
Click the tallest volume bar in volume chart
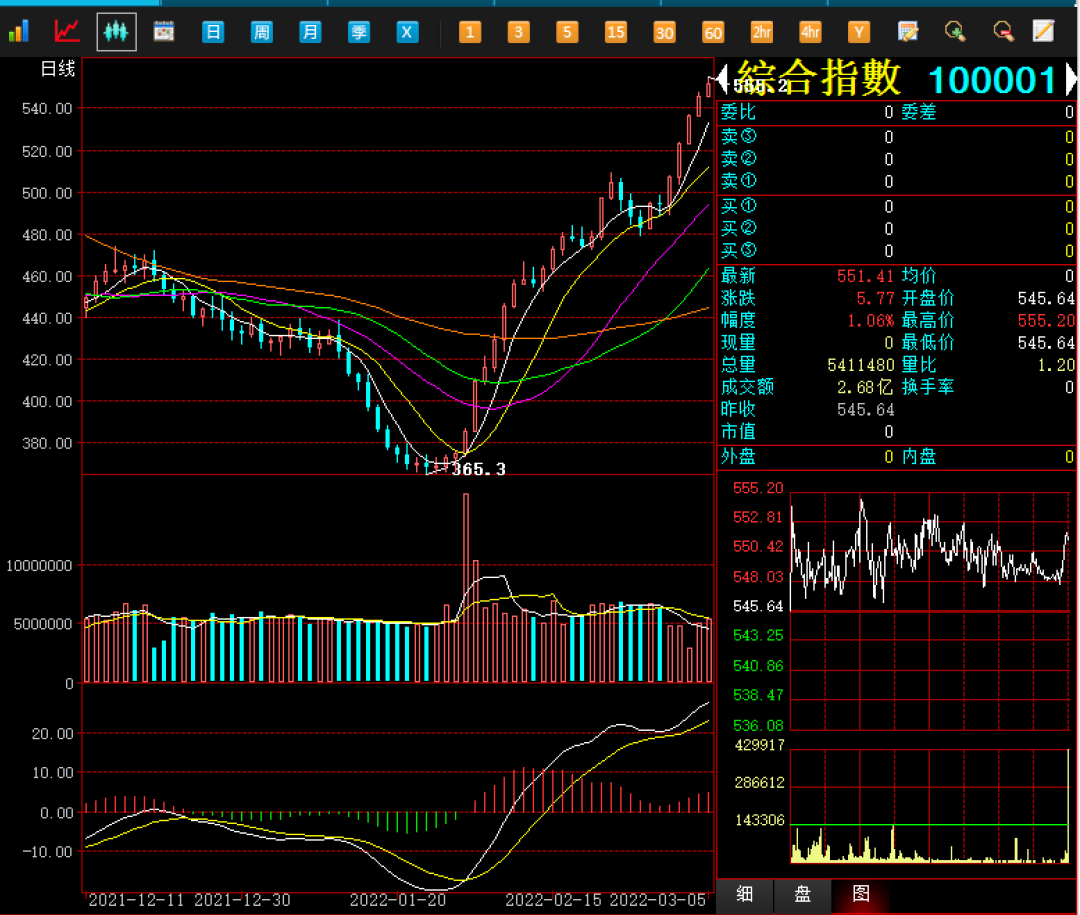coord(466,588)
